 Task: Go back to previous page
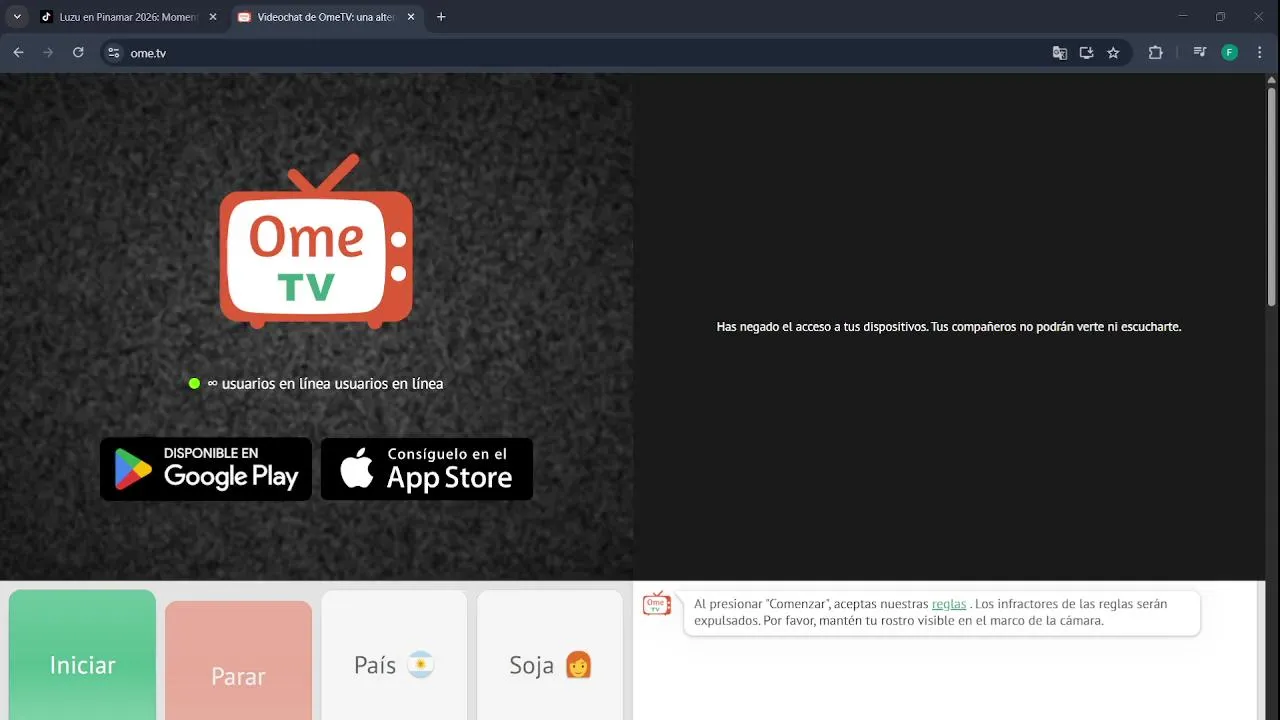tap(19, 53)
